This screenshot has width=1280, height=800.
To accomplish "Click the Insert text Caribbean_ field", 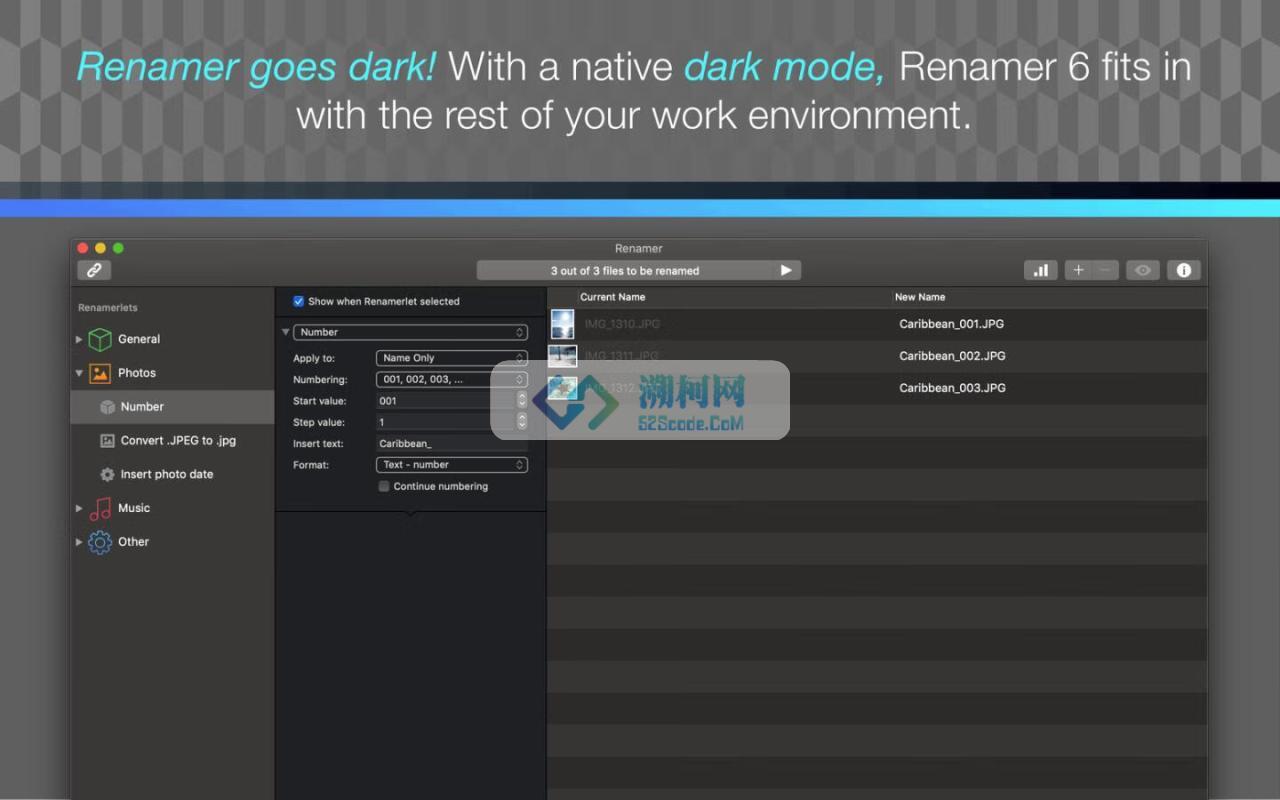I will (452, 444).
